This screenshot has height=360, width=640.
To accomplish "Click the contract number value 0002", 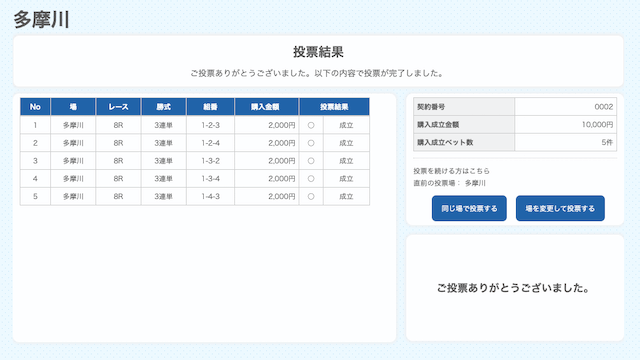I will tap(604, 107).
